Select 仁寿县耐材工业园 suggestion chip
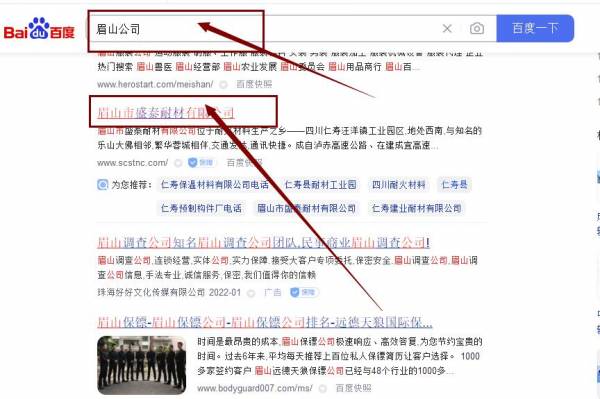Screen dimensions: 600x399 pos(320,185)
